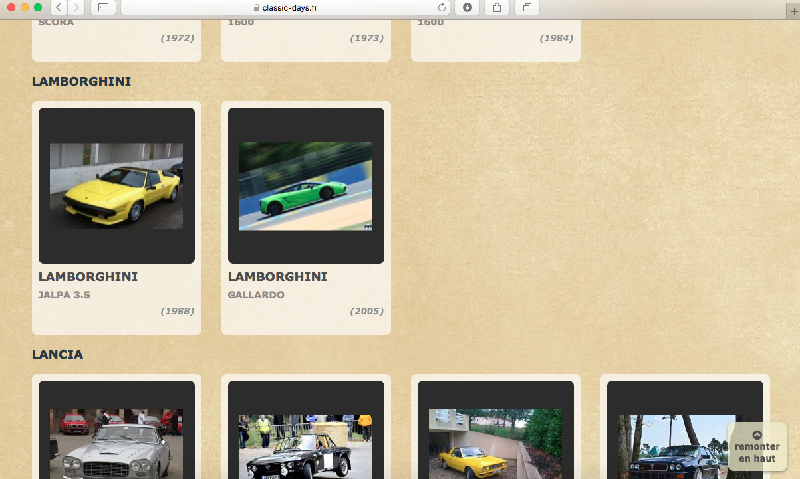Click the (1973) year label

367,38
